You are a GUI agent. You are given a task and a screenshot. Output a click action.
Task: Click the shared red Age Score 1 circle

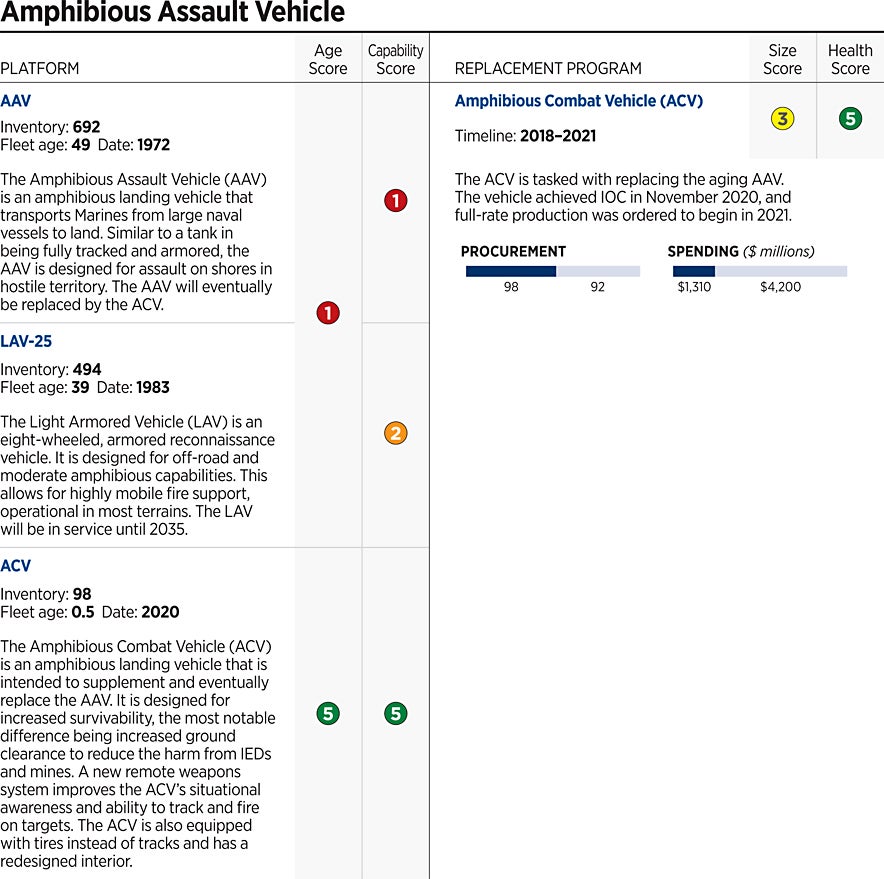(x=327, y=313)
